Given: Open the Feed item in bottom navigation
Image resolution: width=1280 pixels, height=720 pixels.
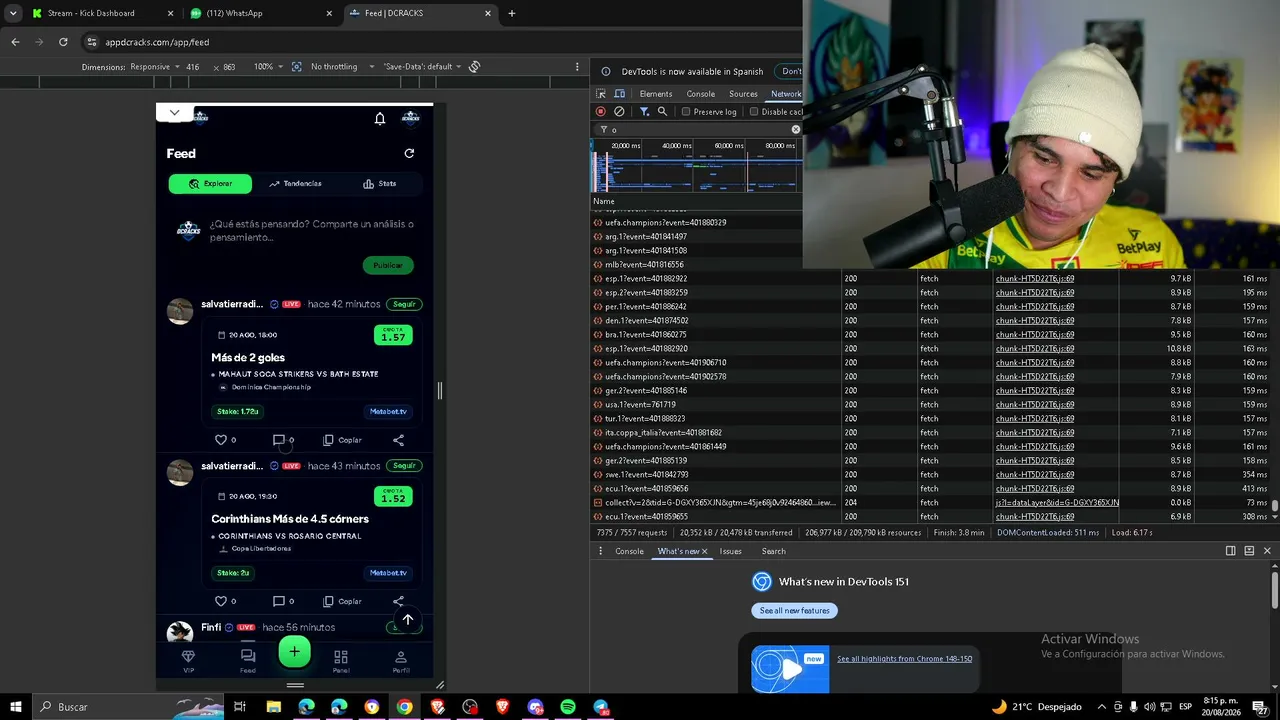Looking at the screenshot, I should coord(248,661).
